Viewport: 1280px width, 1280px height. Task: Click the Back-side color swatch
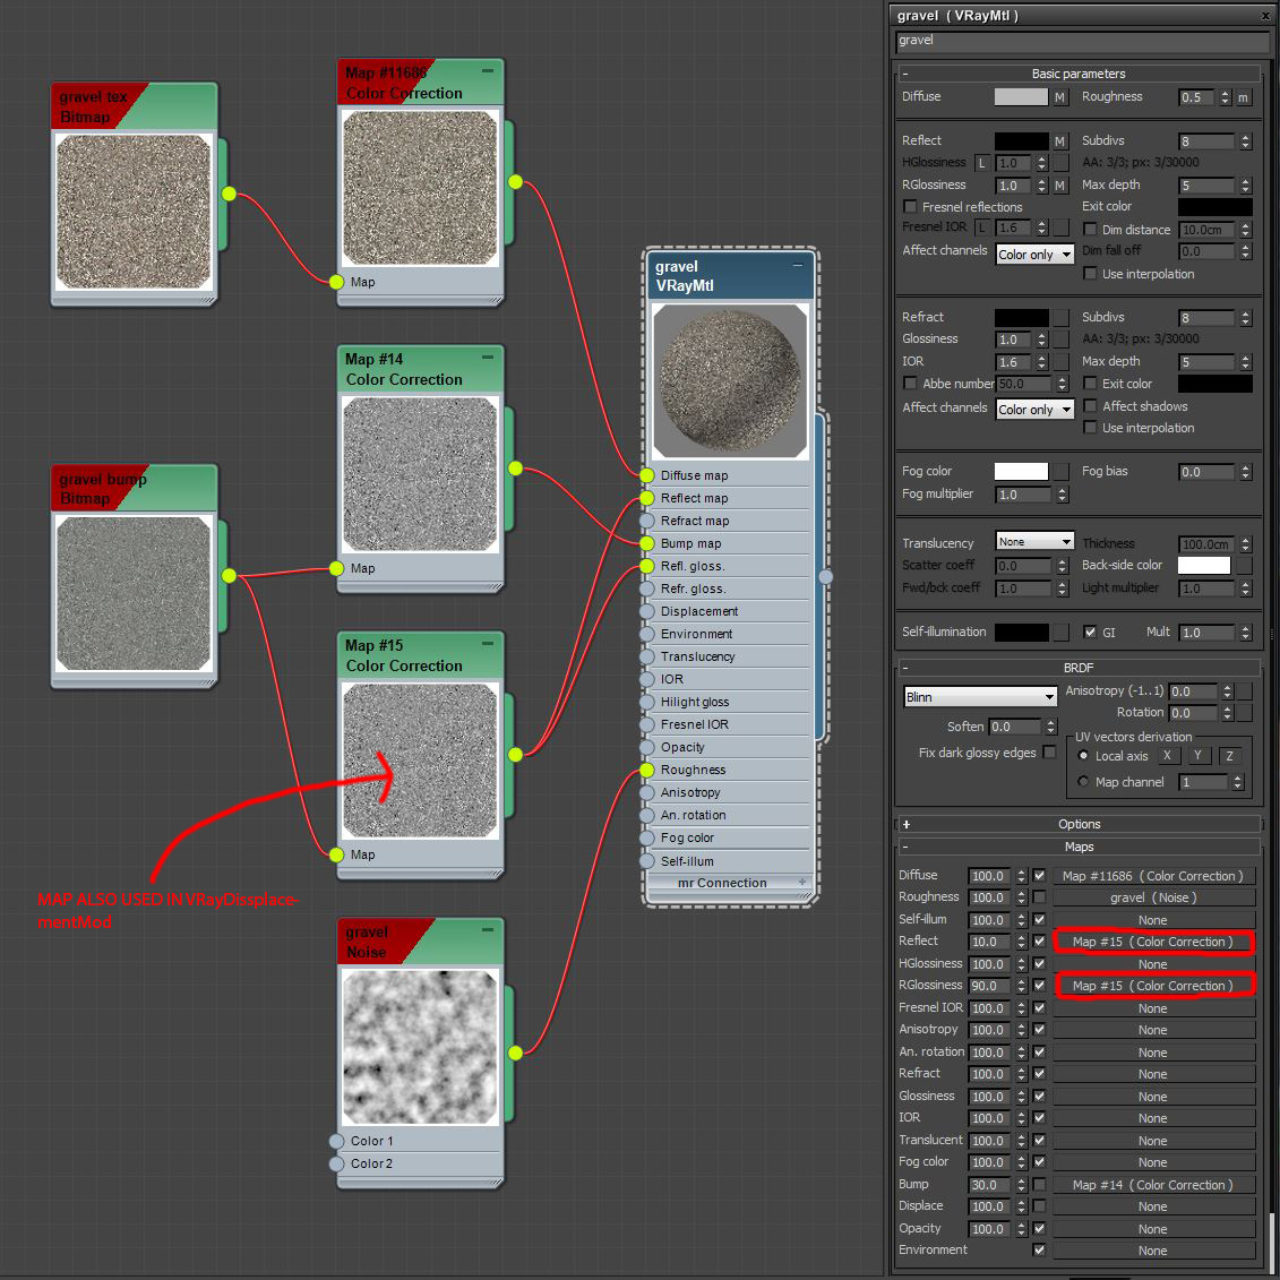[x=1204, y=565]
